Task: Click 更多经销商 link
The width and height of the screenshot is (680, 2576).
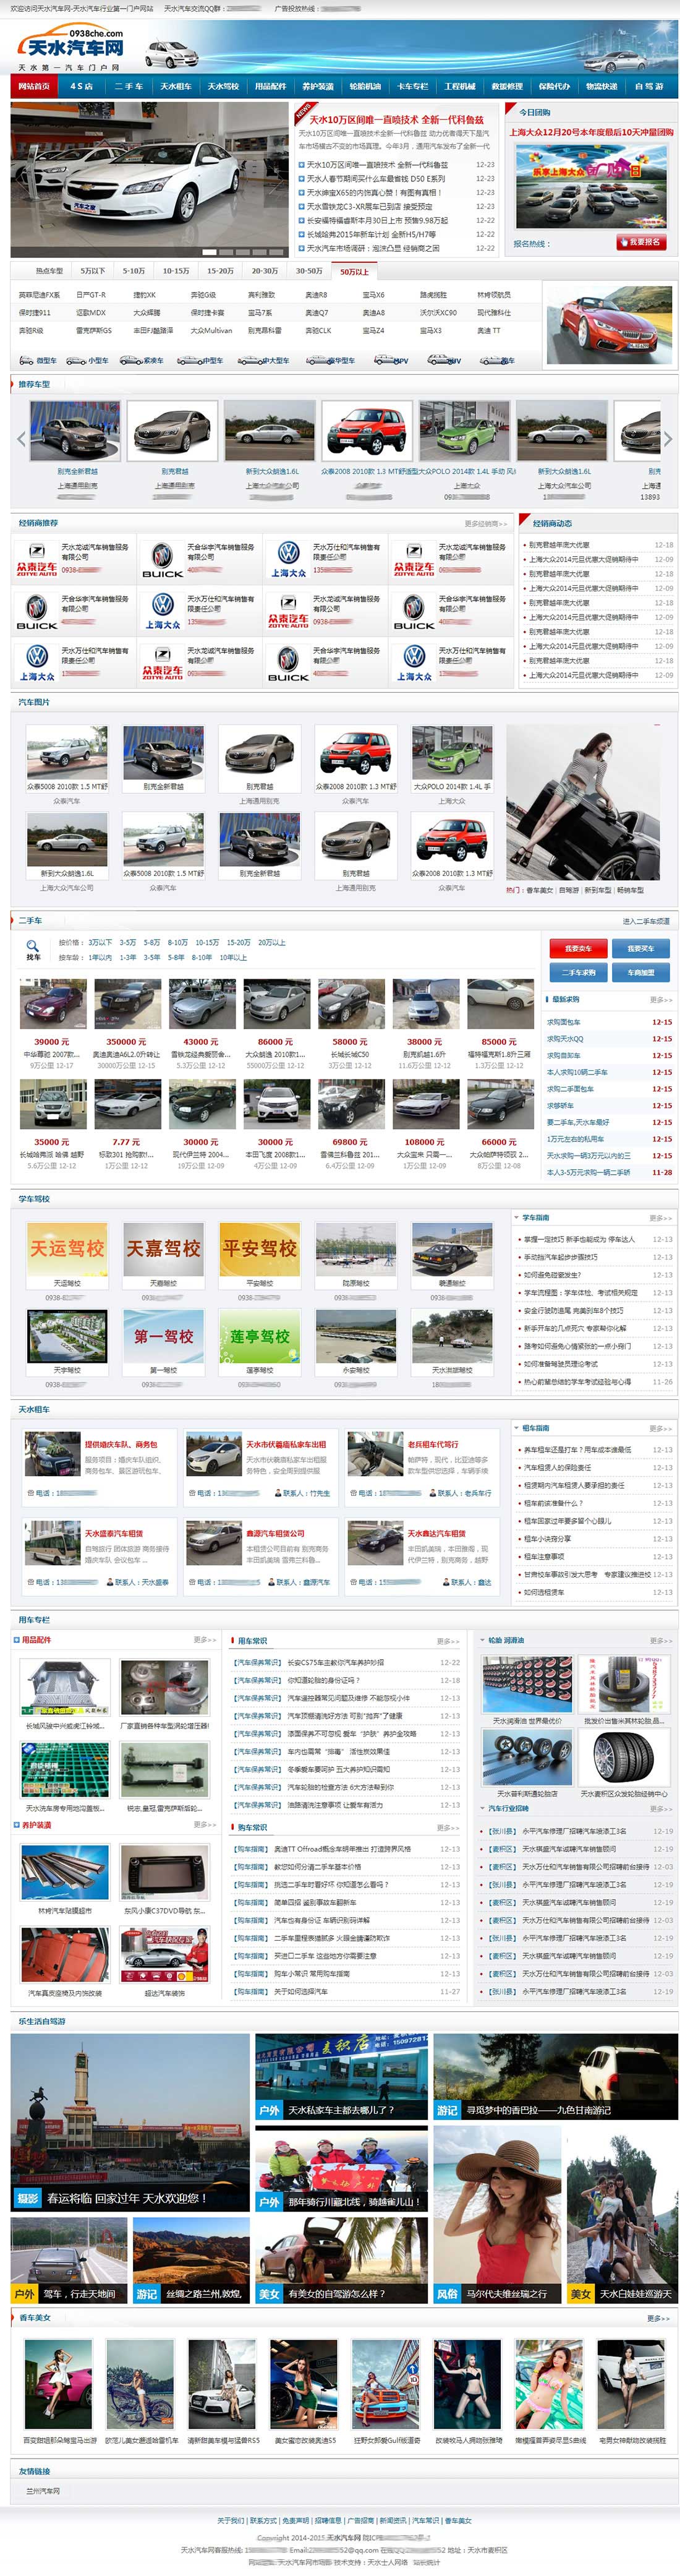Action: click(486, 523)
